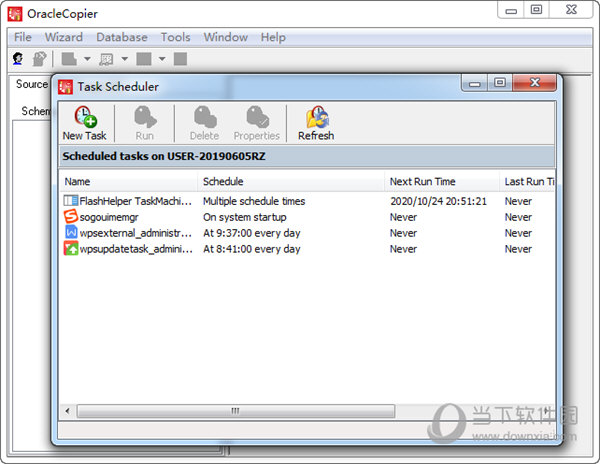
Task: Click 'Multiple schedule times' cell
Action: 254,201
